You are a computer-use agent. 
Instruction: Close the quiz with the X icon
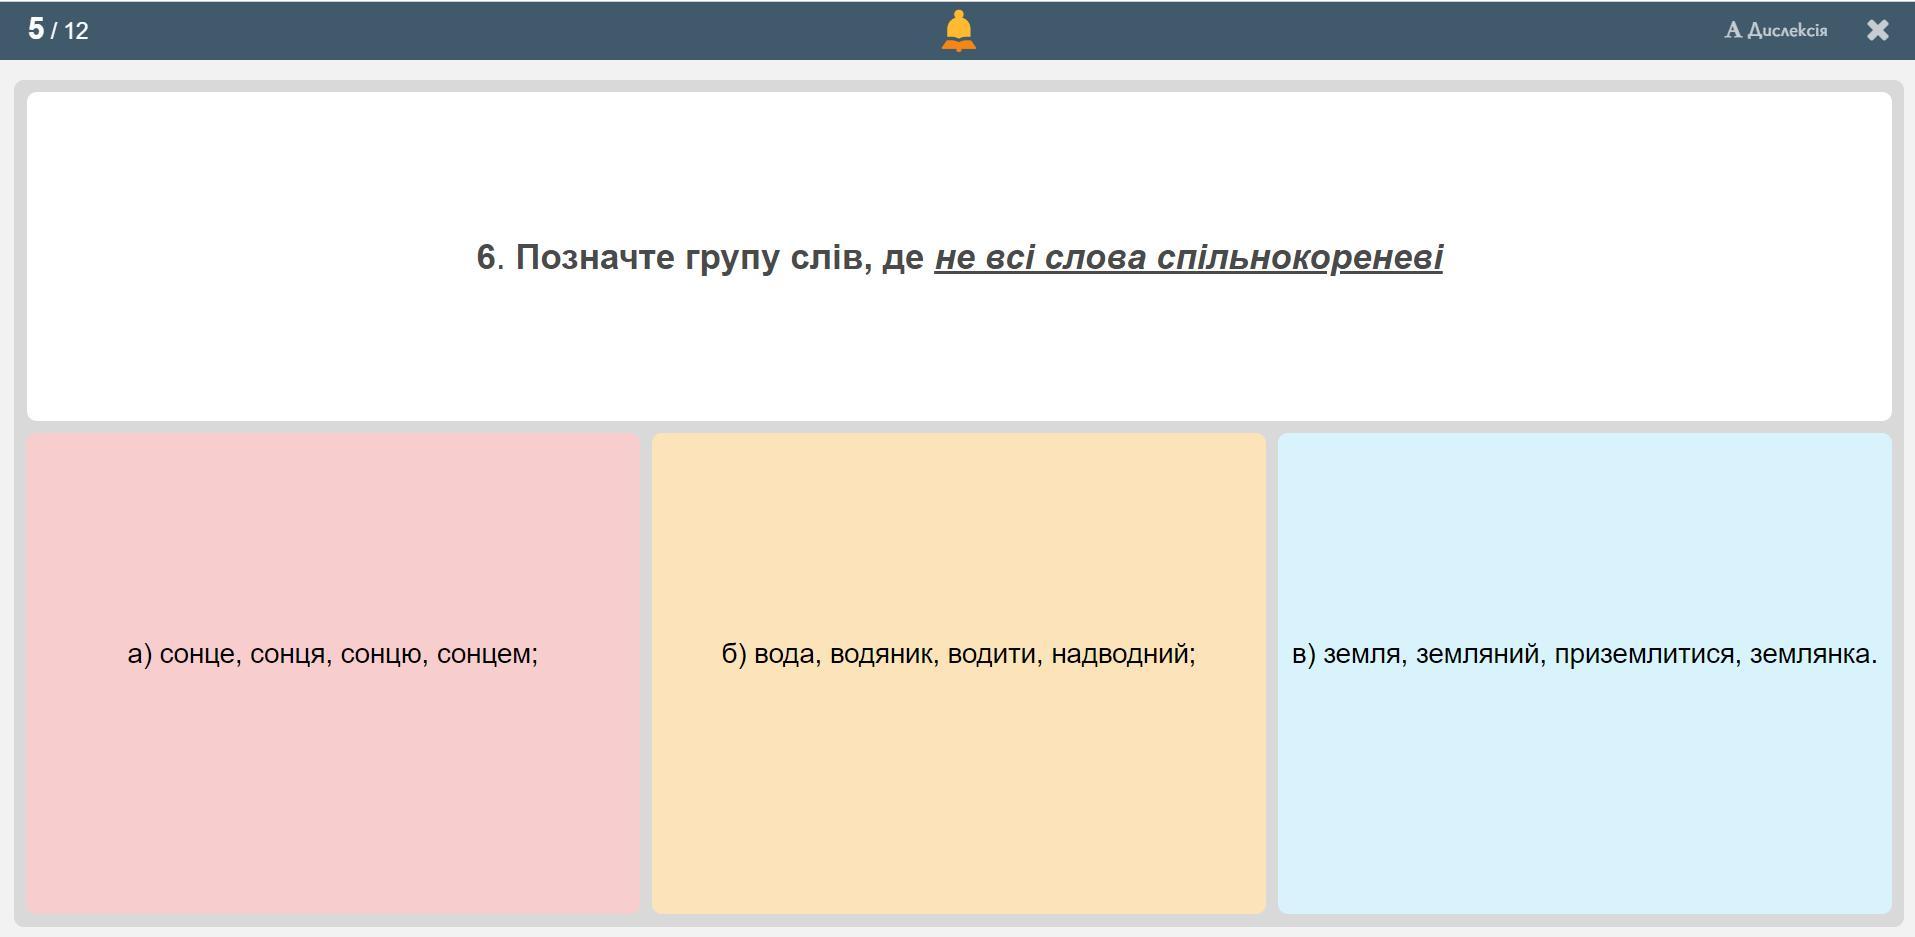click(1877, 30)
